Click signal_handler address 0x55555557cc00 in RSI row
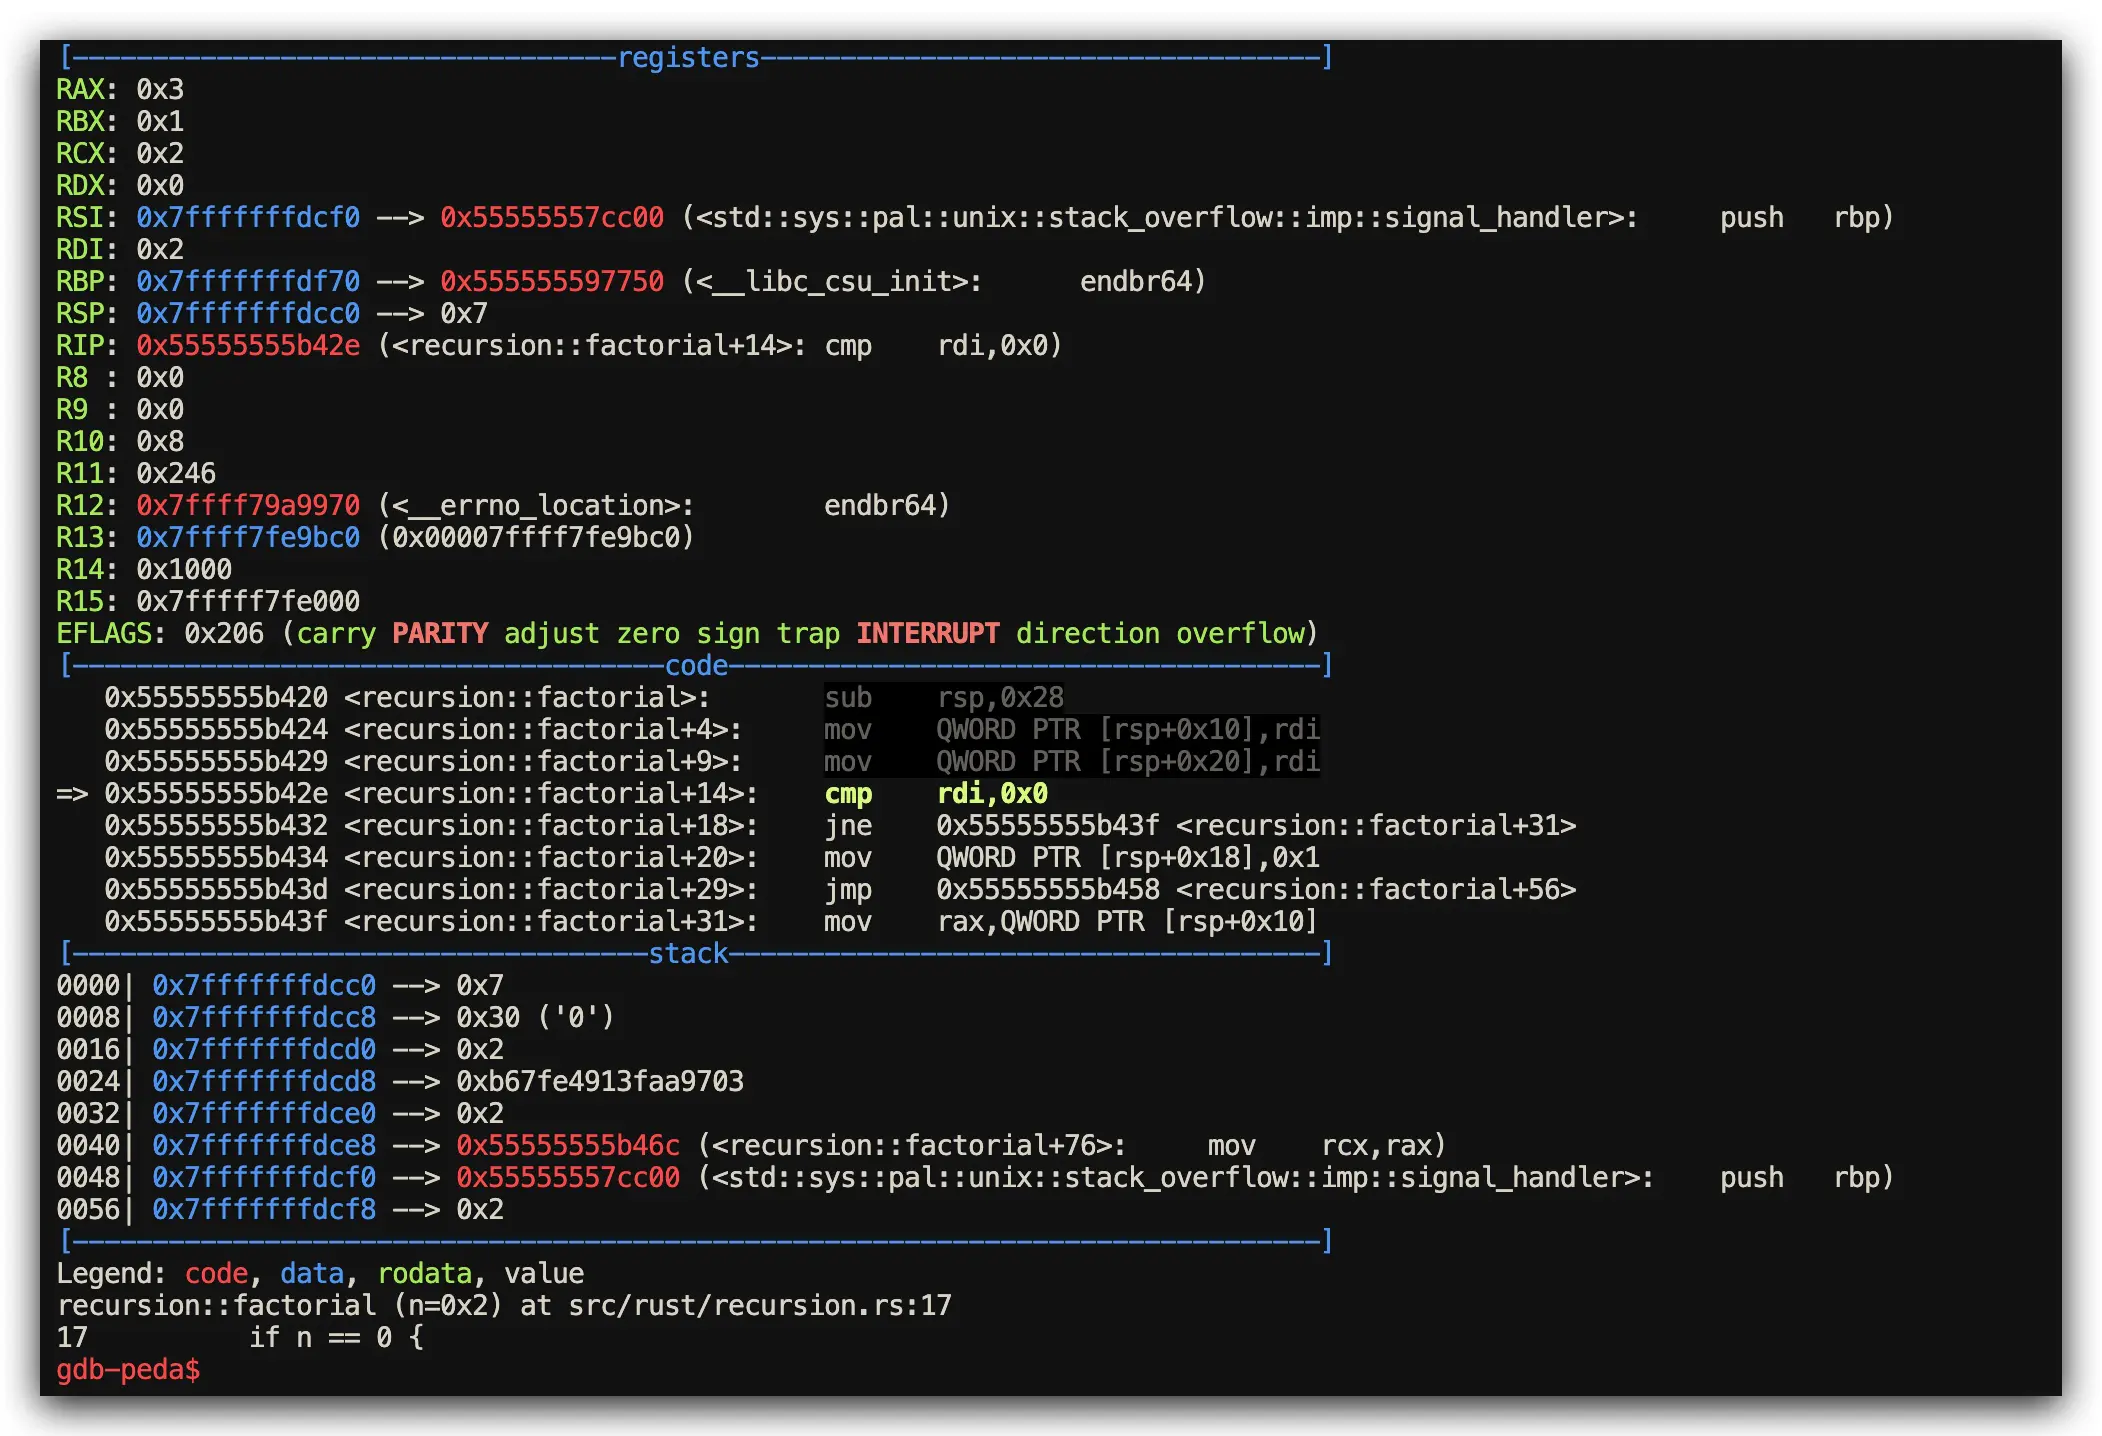 (x=552, y=218)
